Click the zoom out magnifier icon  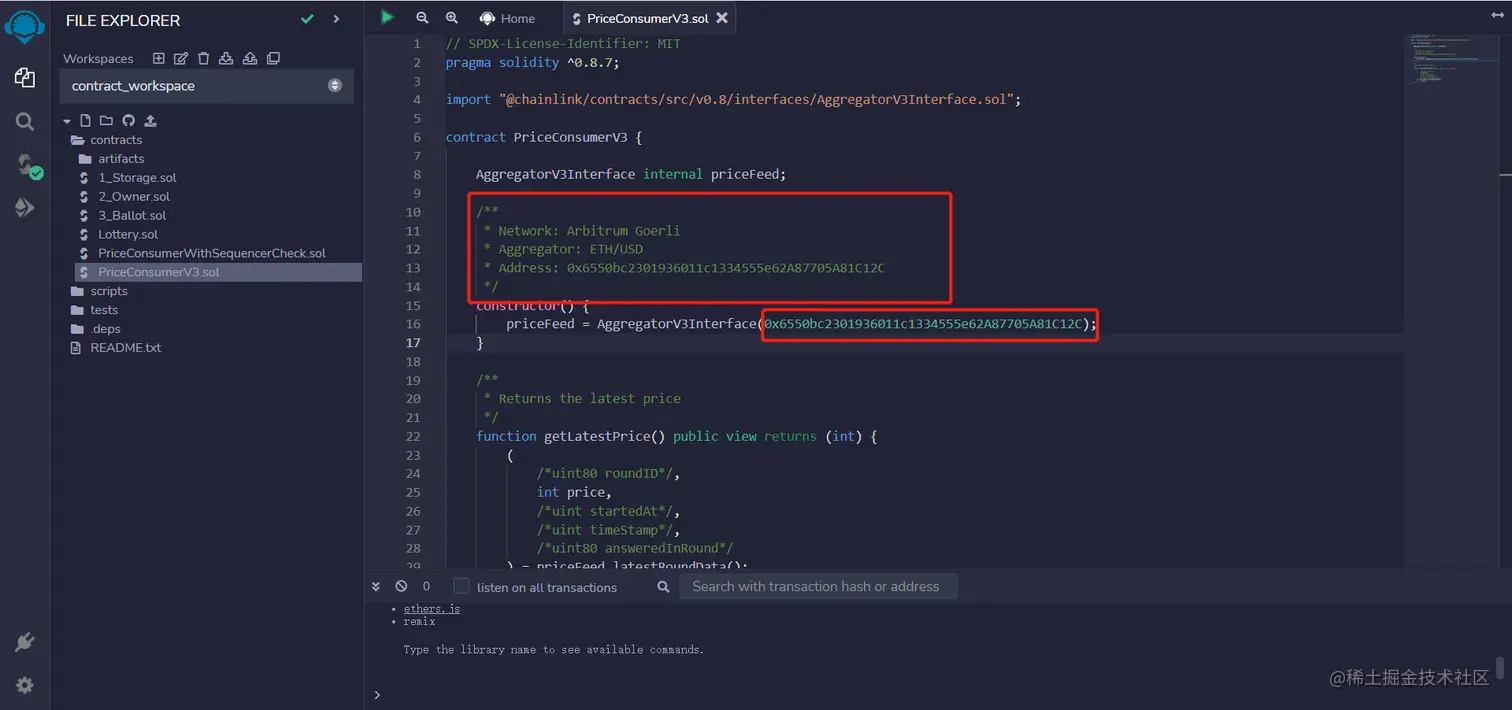coord(422,18)
